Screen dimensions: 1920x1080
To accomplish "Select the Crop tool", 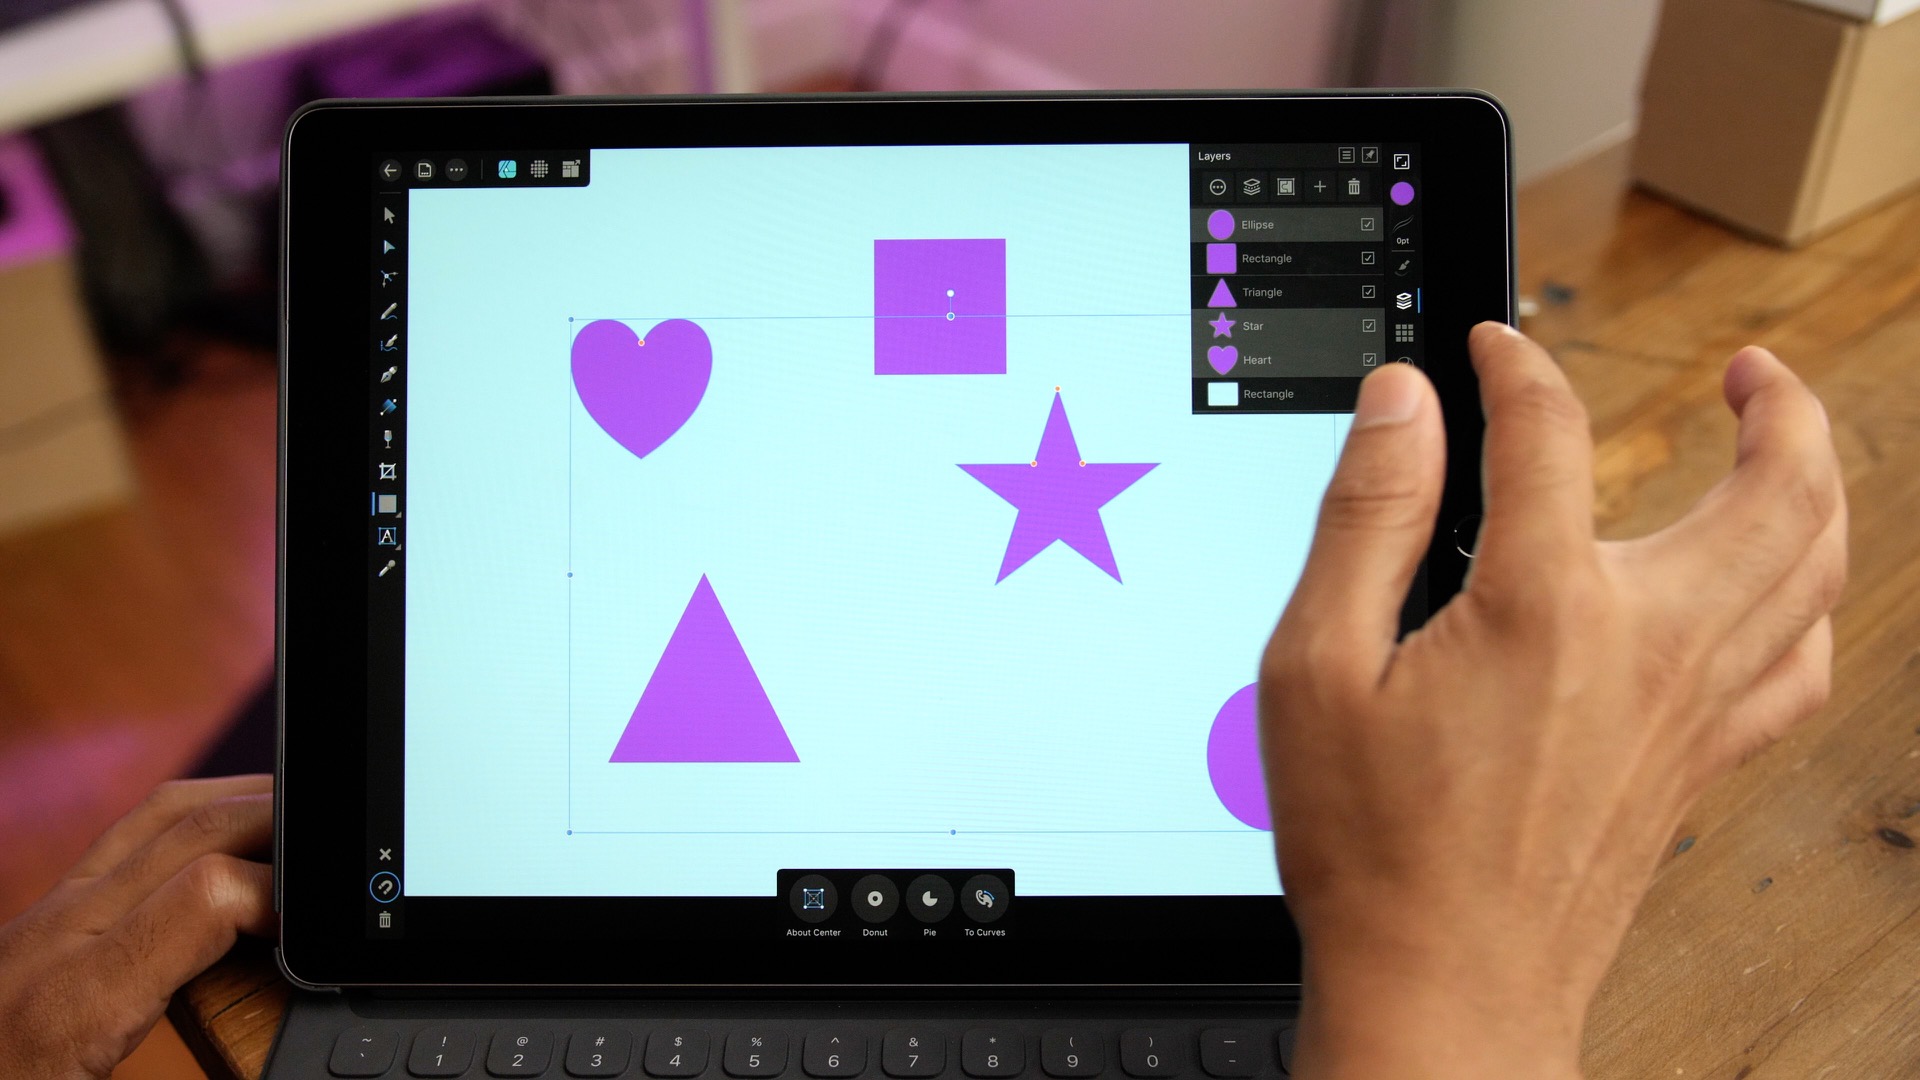I will 388,472.
